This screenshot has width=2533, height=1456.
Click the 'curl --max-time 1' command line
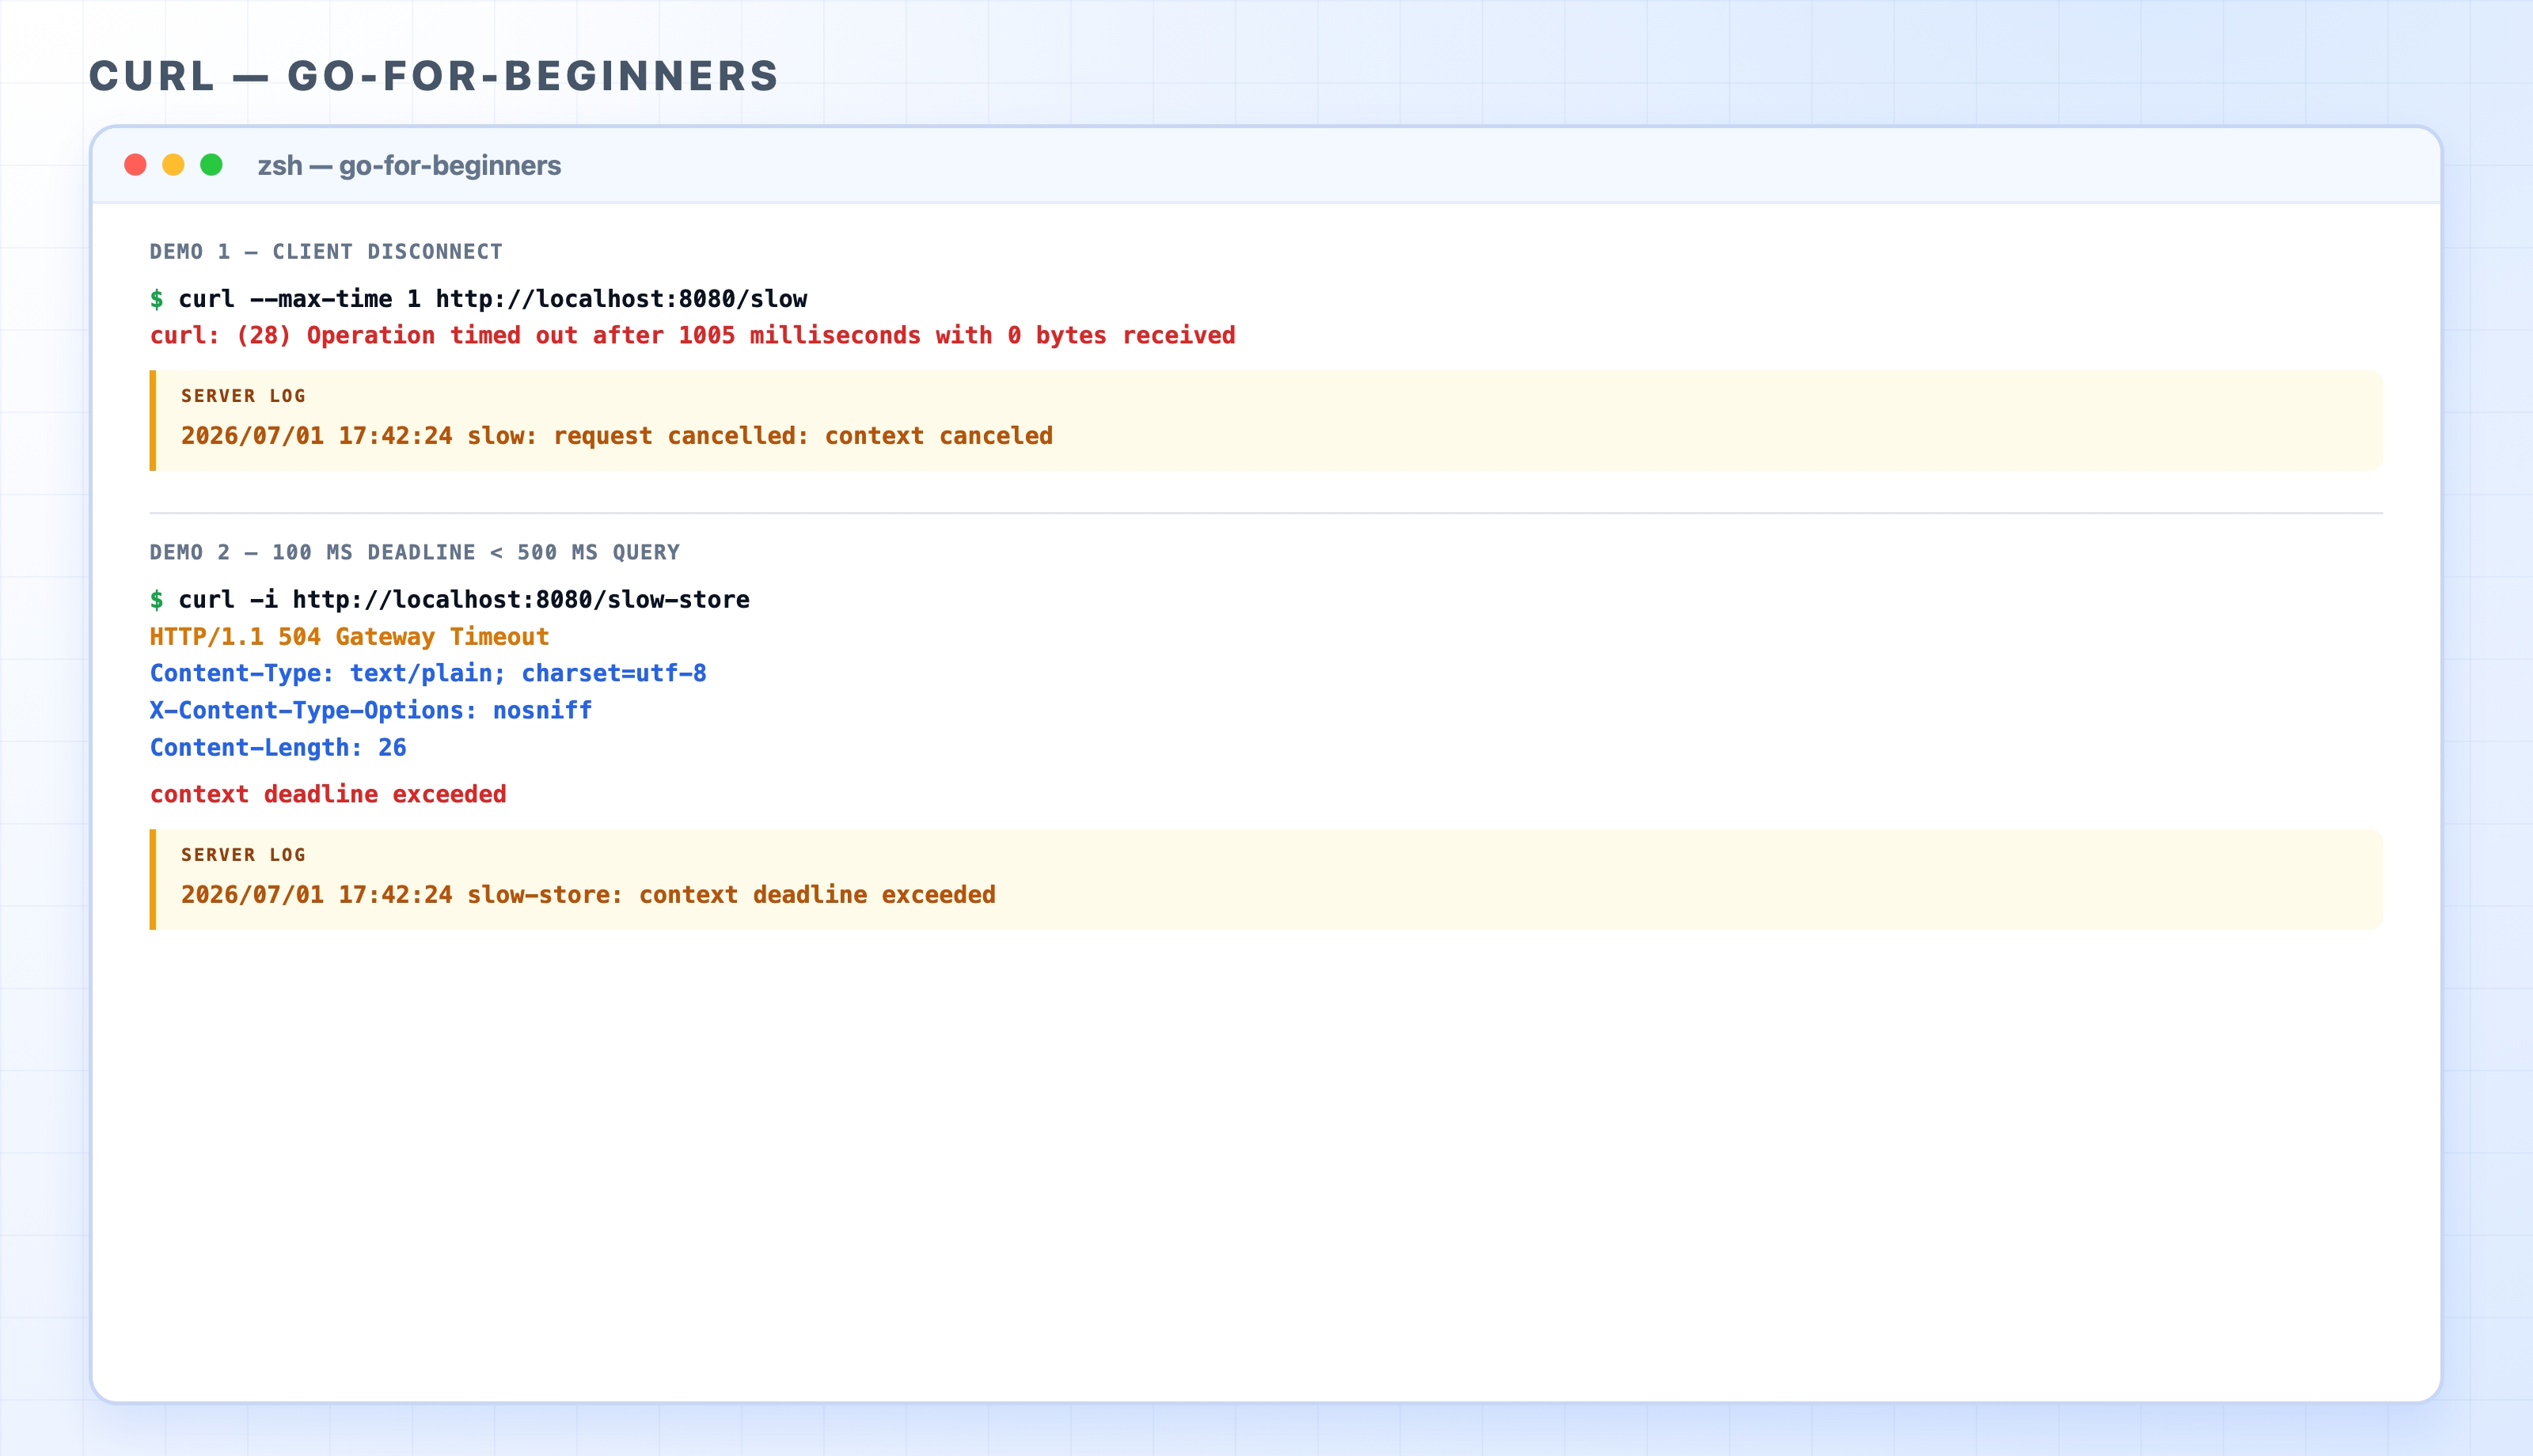(492, 299)
